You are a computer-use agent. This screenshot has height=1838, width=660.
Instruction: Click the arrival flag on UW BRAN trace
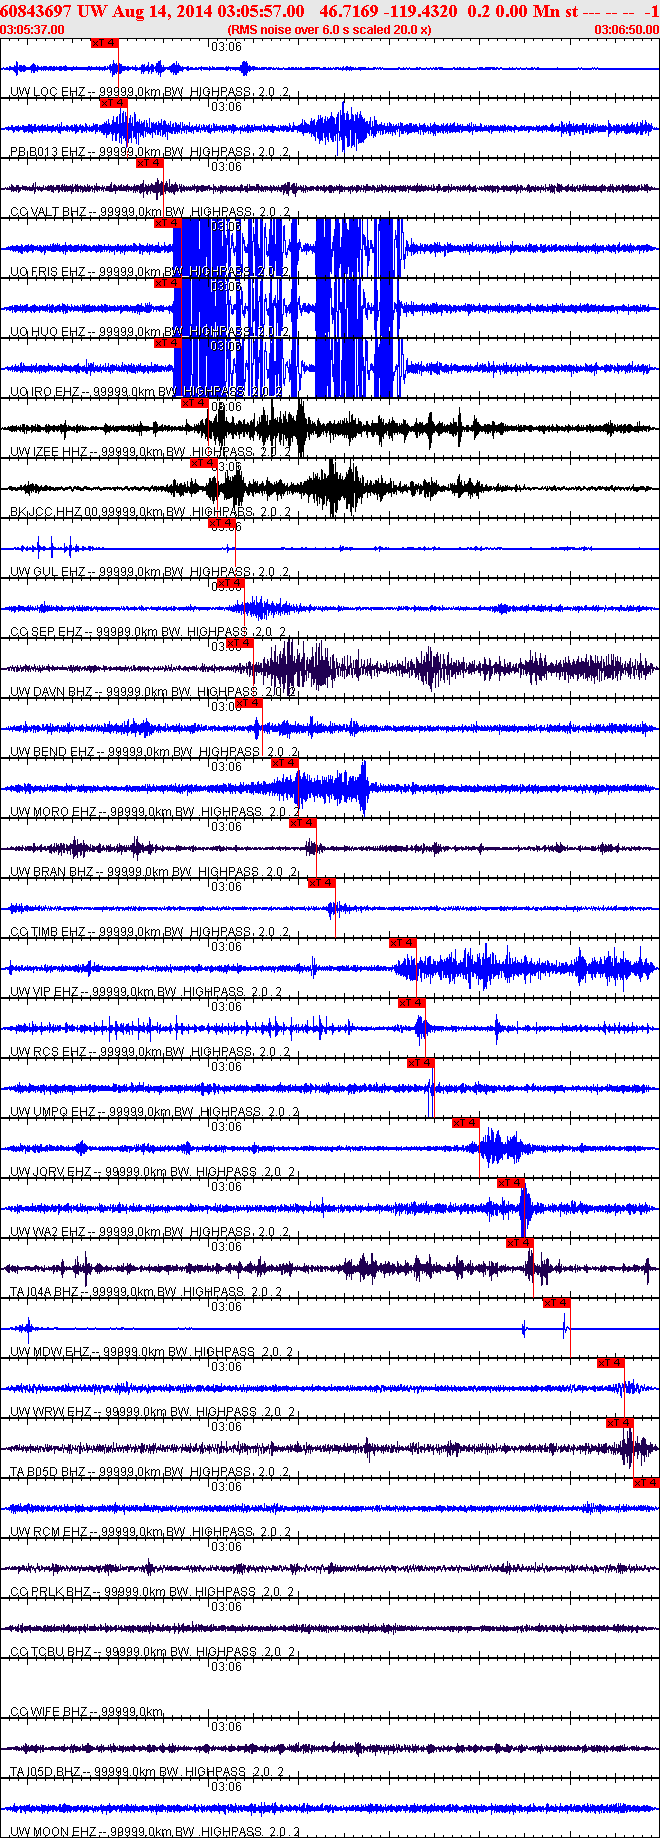(302, 823)
